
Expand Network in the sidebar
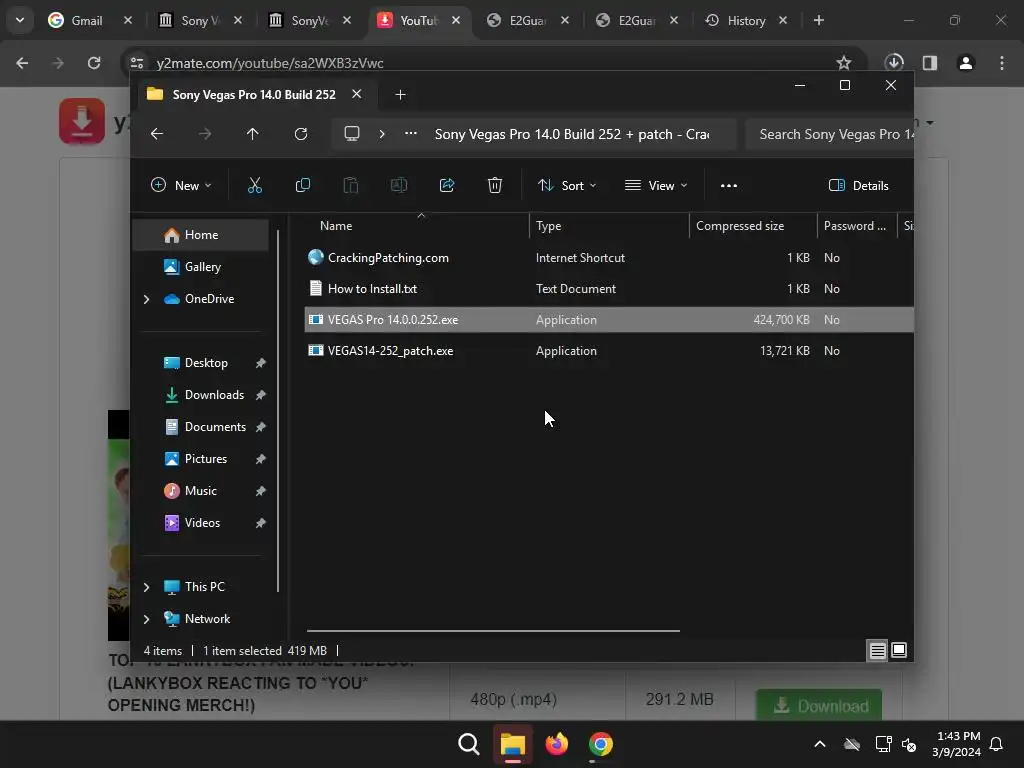pos(146,619)
